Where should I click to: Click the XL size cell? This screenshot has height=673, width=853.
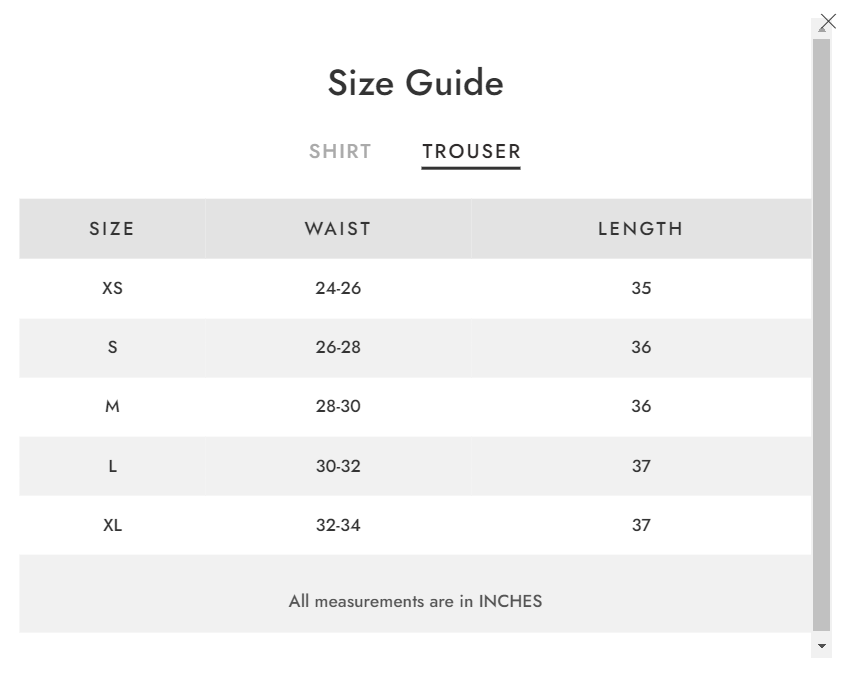click(113, 525)
